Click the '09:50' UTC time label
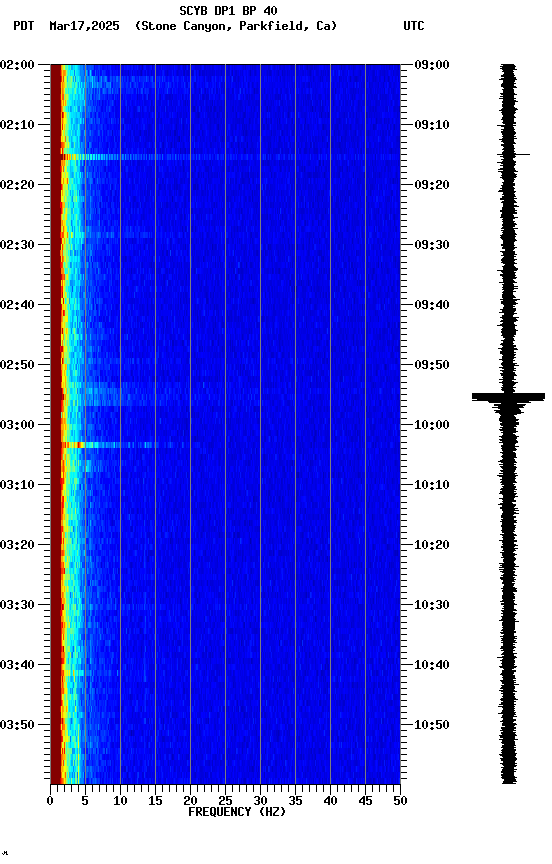 (432, 365)
